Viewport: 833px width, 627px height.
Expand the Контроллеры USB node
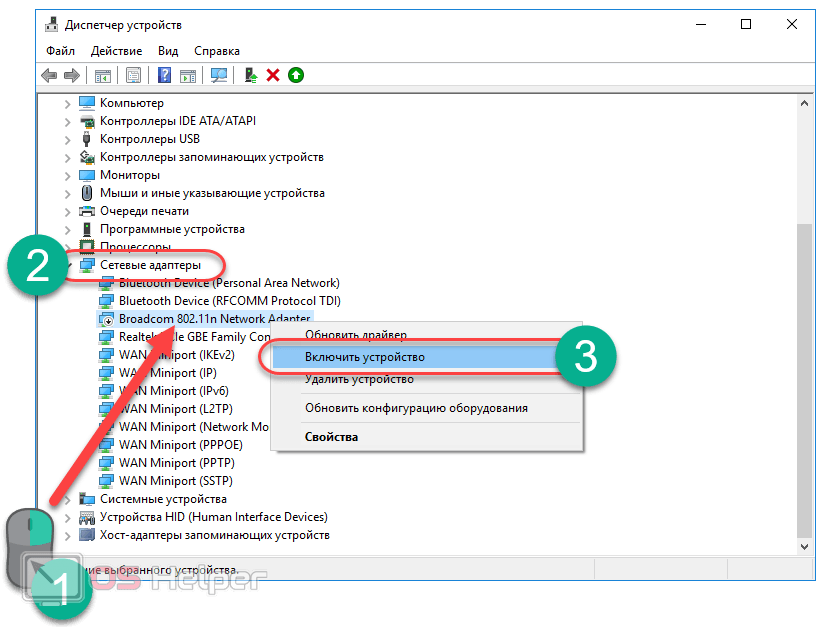pyautogui.click(x=67, y=139)
